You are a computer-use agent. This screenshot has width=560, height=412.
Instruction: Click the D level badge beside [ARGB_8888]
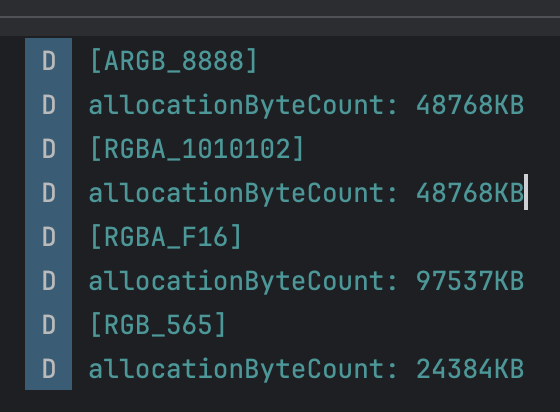click(x=49, y=61)
